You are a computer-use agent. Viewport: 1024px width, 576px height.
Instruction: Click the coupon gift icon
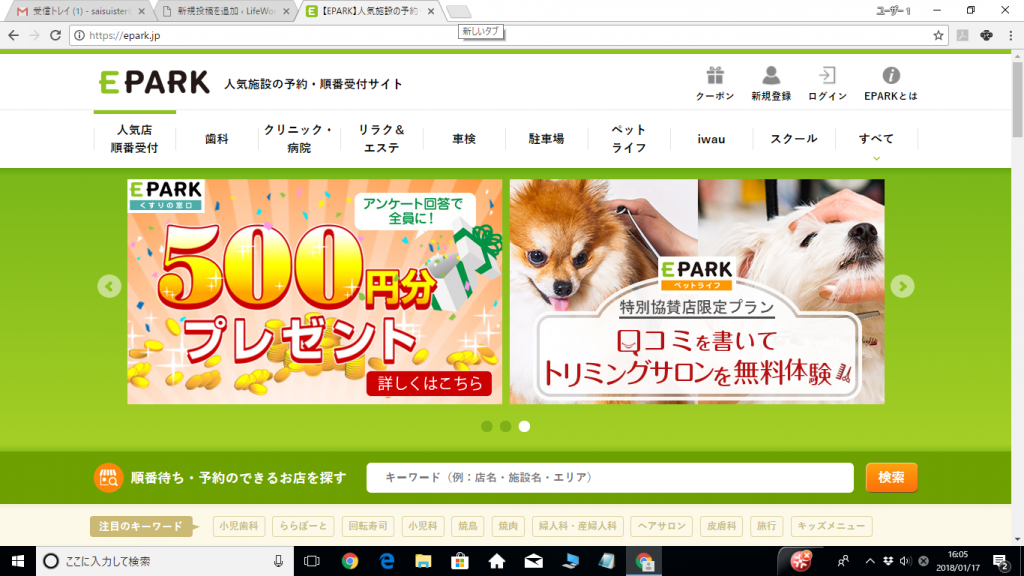click(x=714, y=76)
